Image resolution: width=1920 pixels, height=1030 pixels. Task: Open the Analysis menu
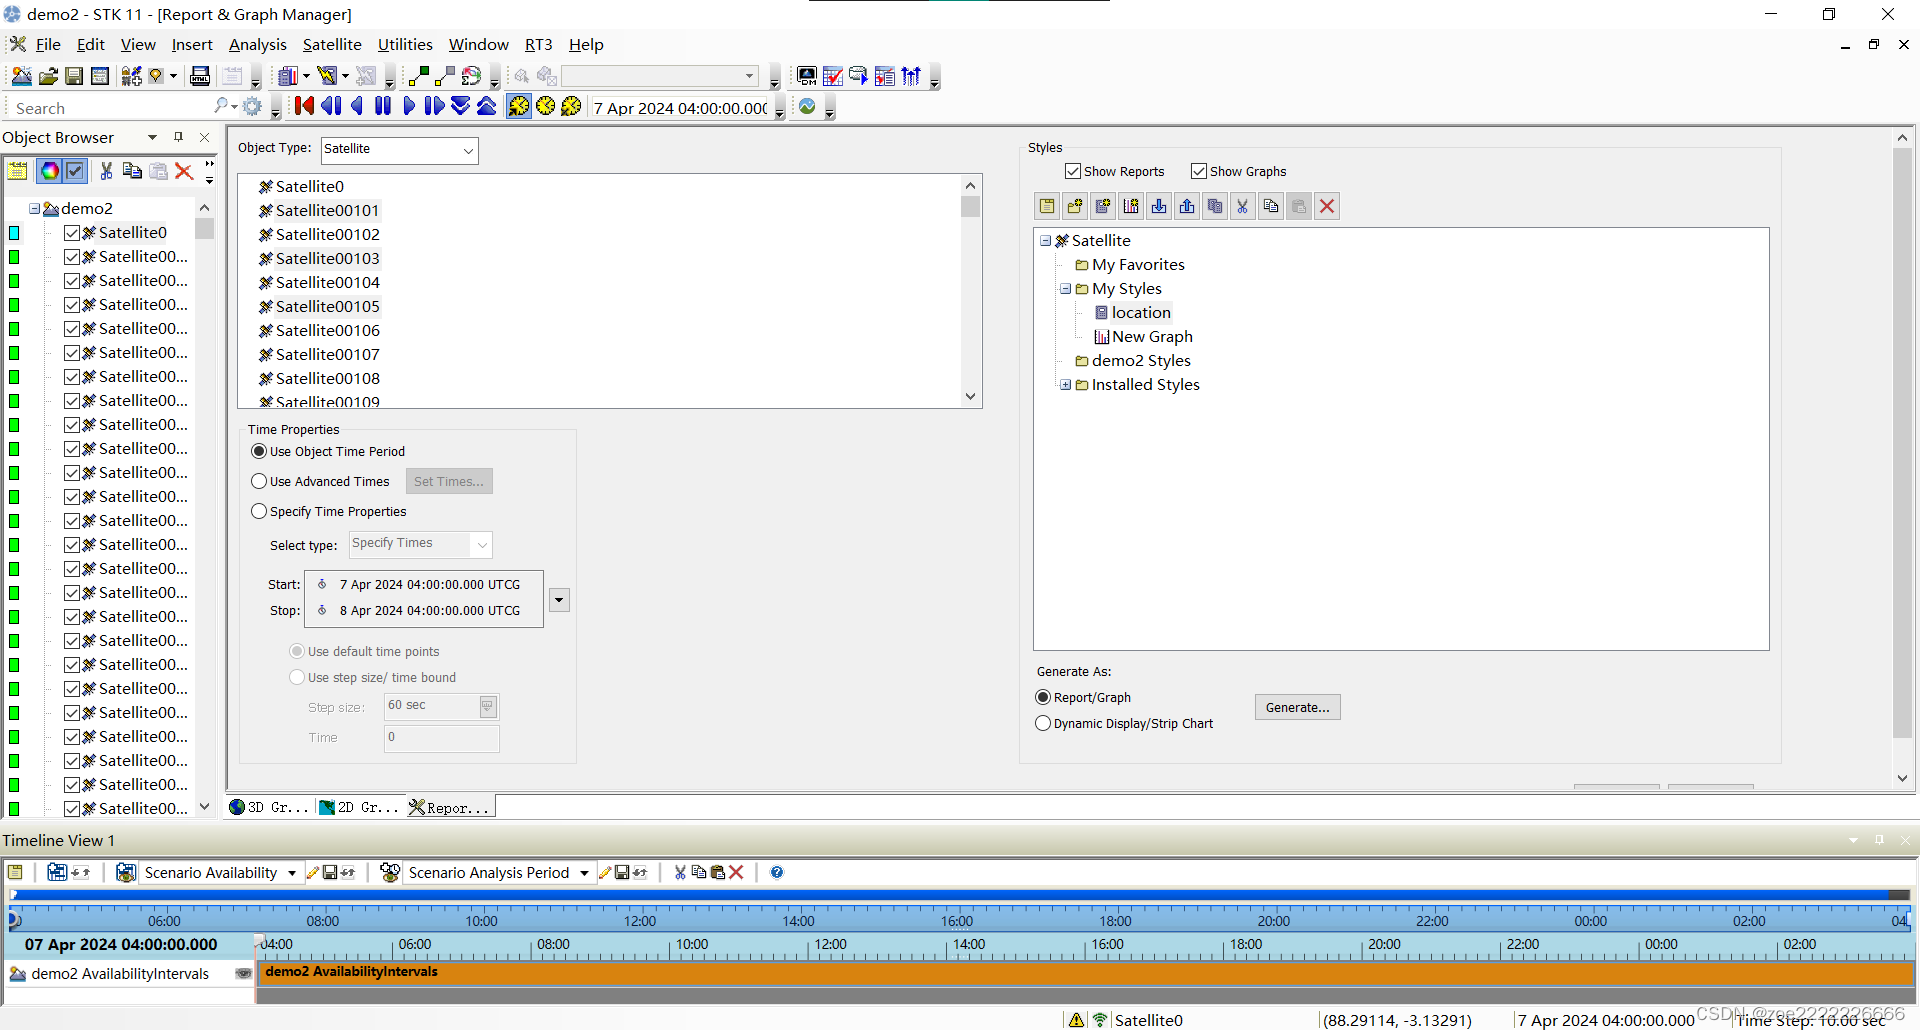[x=258, y=44]
